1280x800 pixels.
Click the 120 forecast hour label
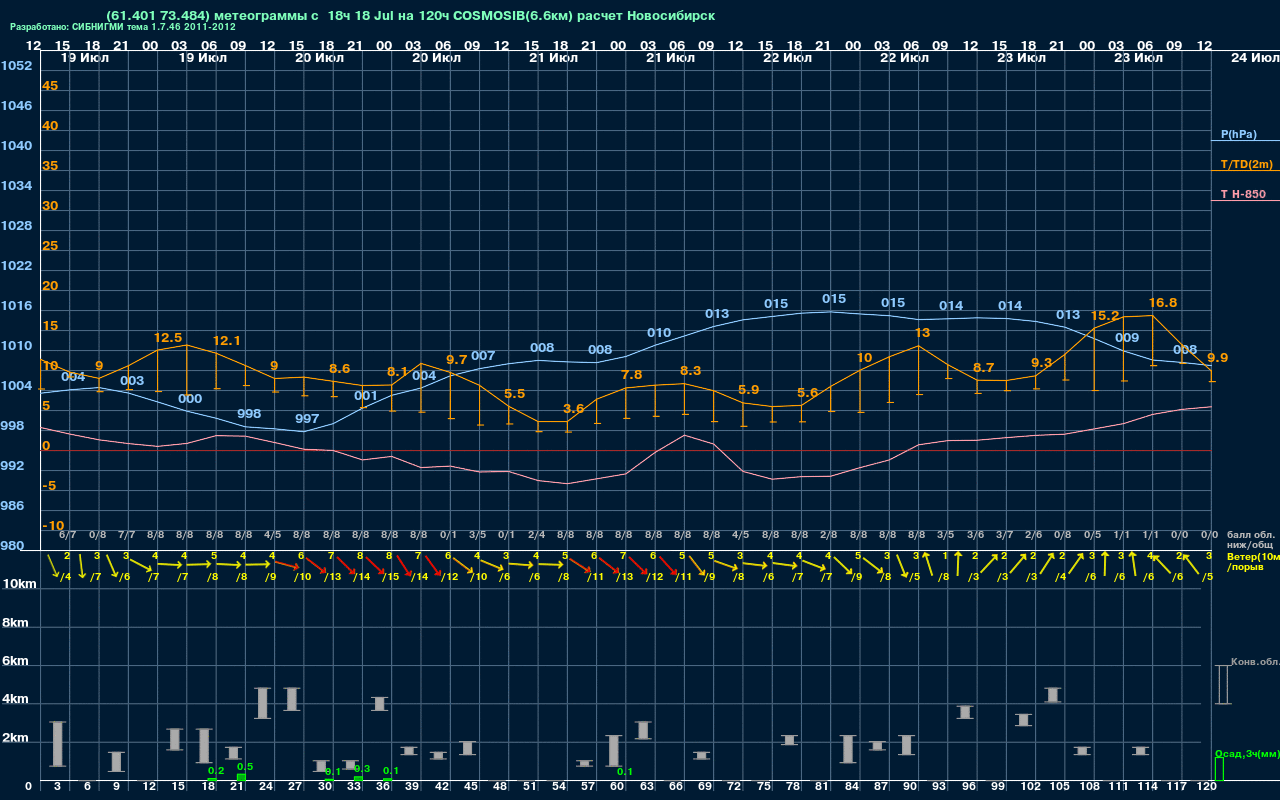click(x=1207, y=787)
